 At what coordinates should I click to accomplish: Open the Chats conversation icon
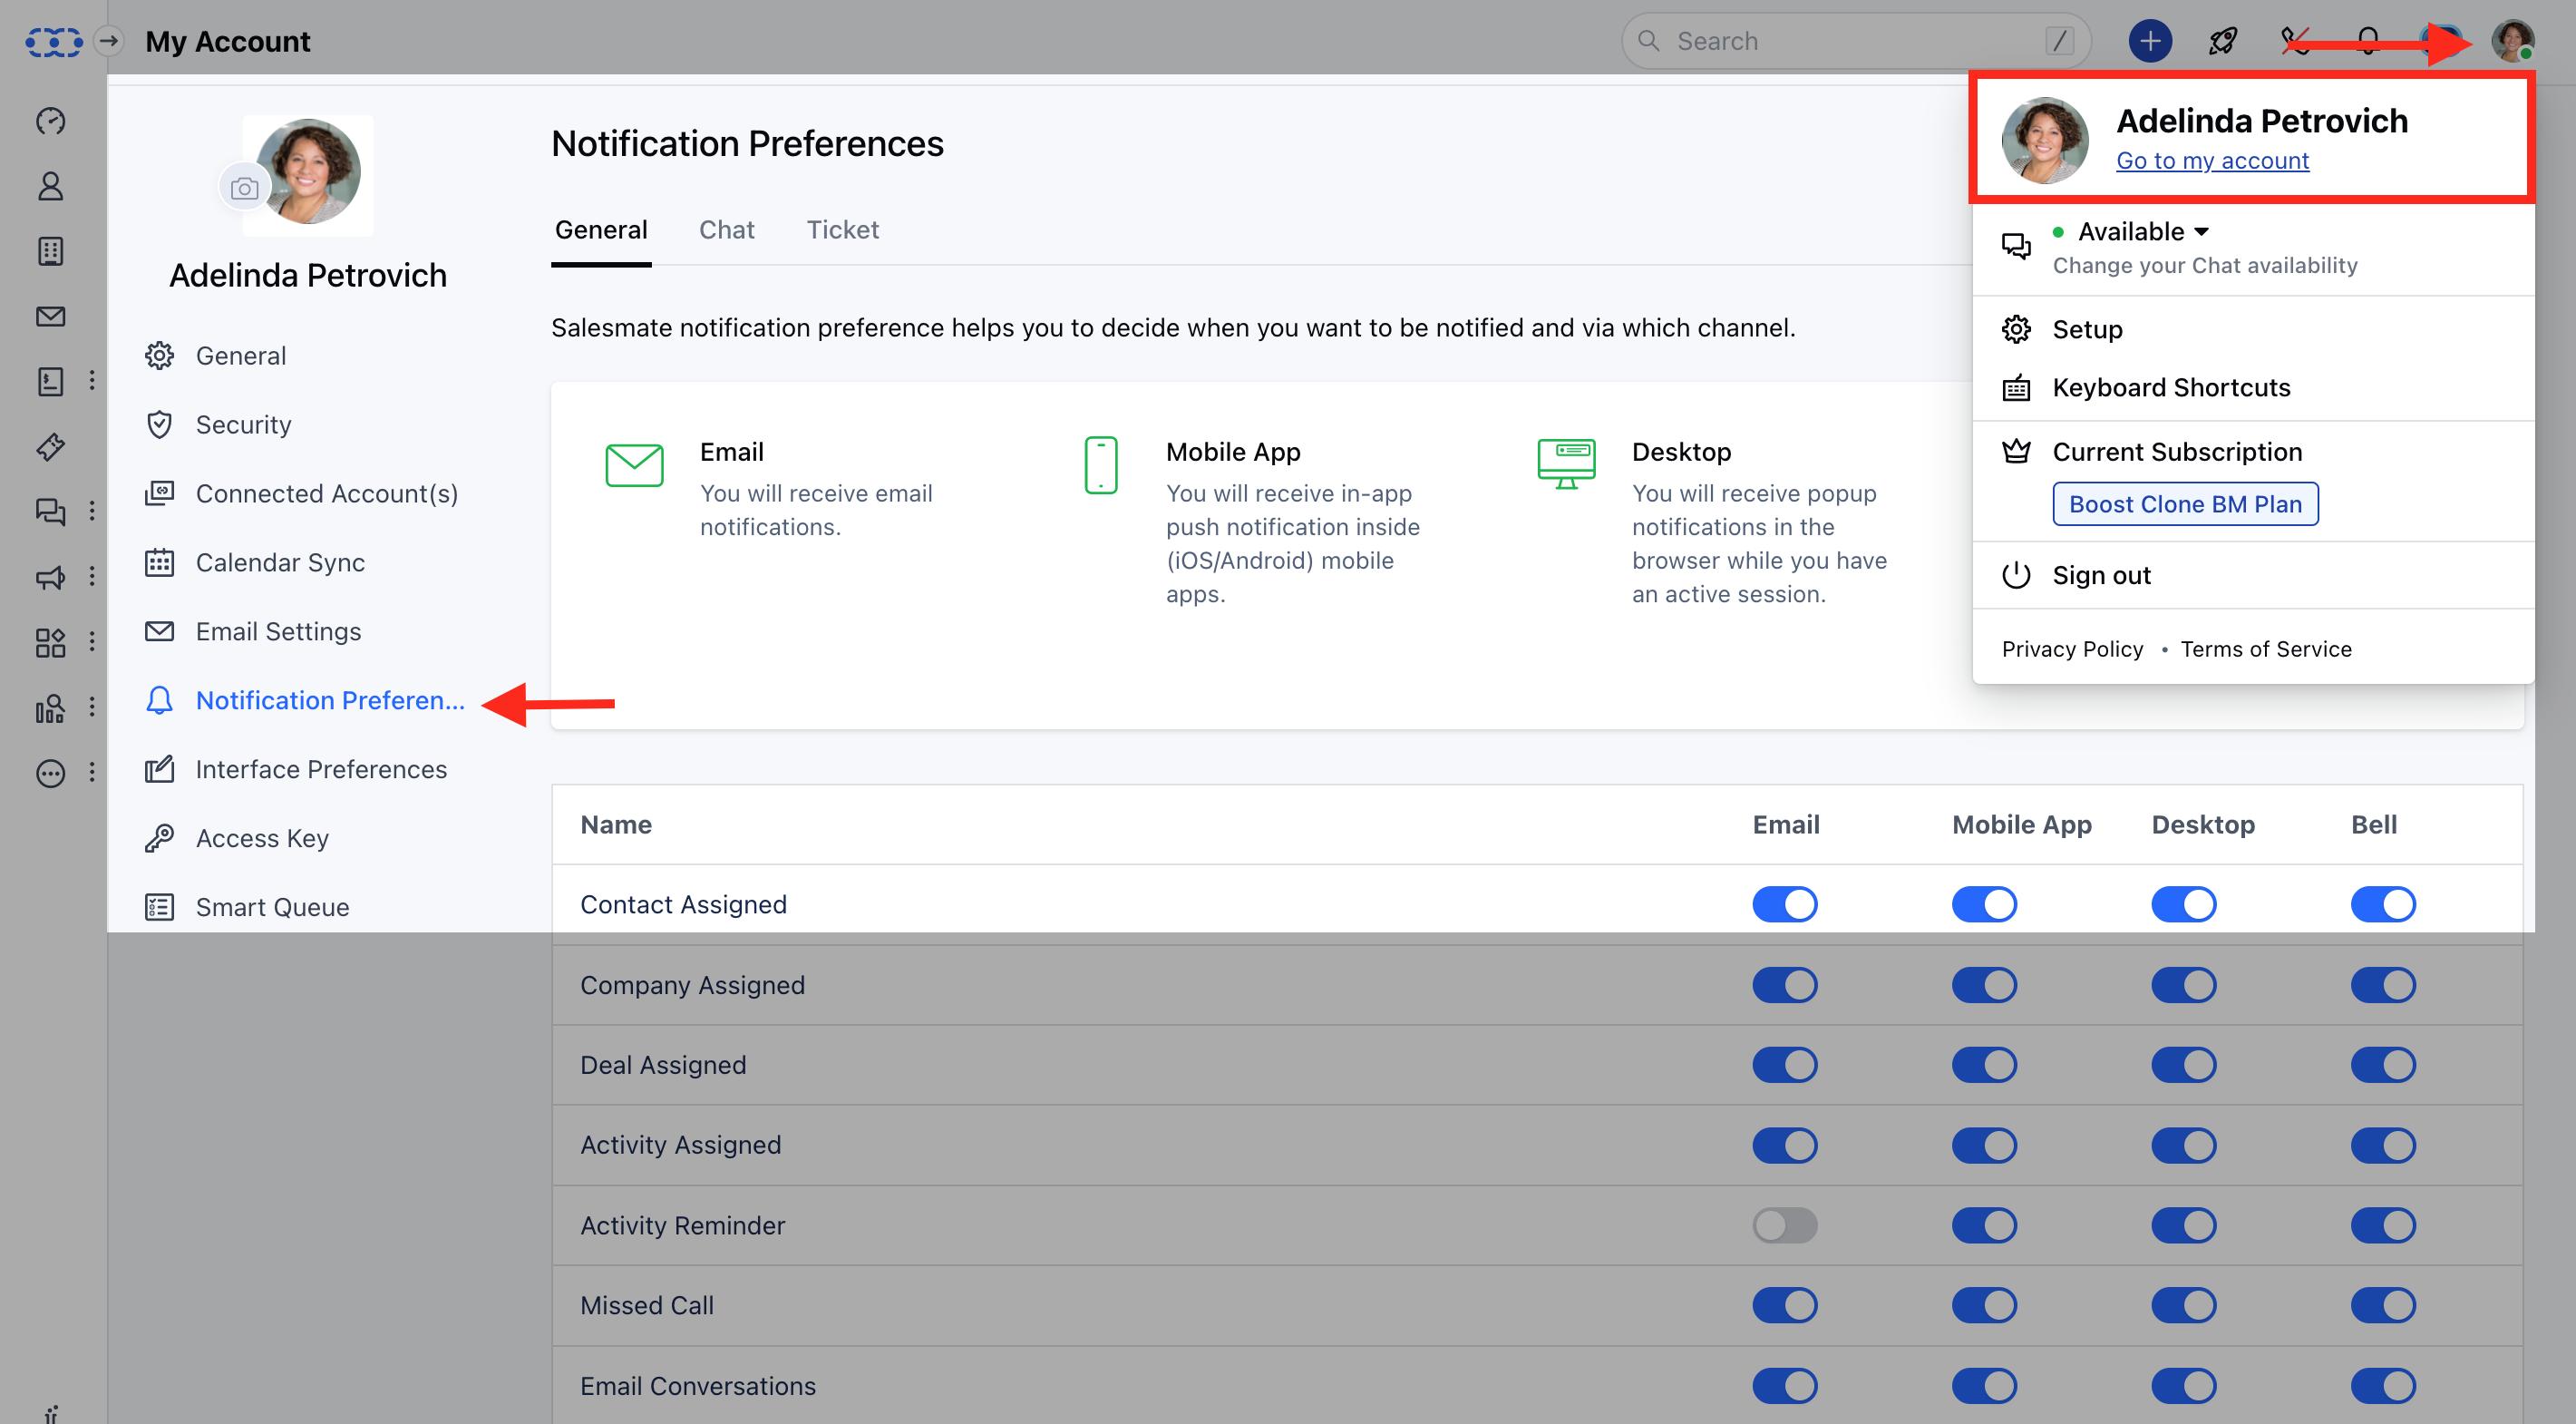click(51, 512)
